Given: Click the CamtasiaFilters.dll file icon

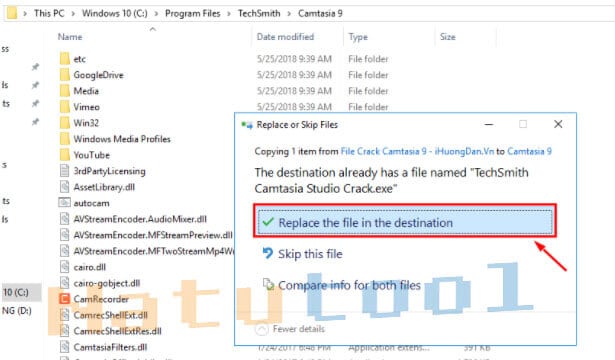Looking at the screenshot, I should pos(64,347).
